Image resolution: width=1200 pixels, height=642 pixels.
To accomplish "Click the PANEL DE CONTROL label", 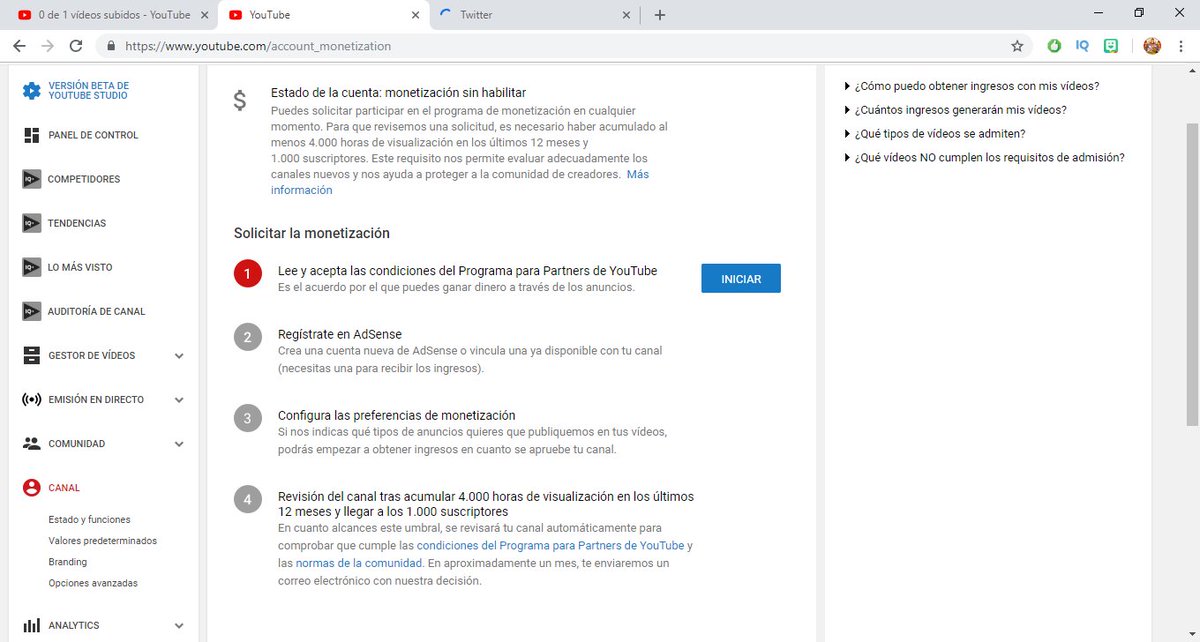I will (x=93, y=135).
